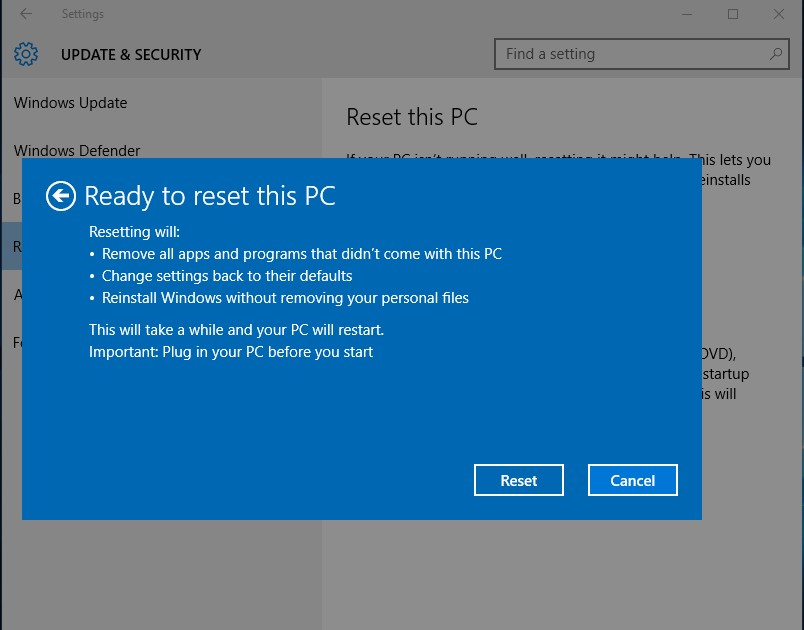Click the 'Important: Plug in your PC' notice
The image size is (804, 630).
pos(231,351)
